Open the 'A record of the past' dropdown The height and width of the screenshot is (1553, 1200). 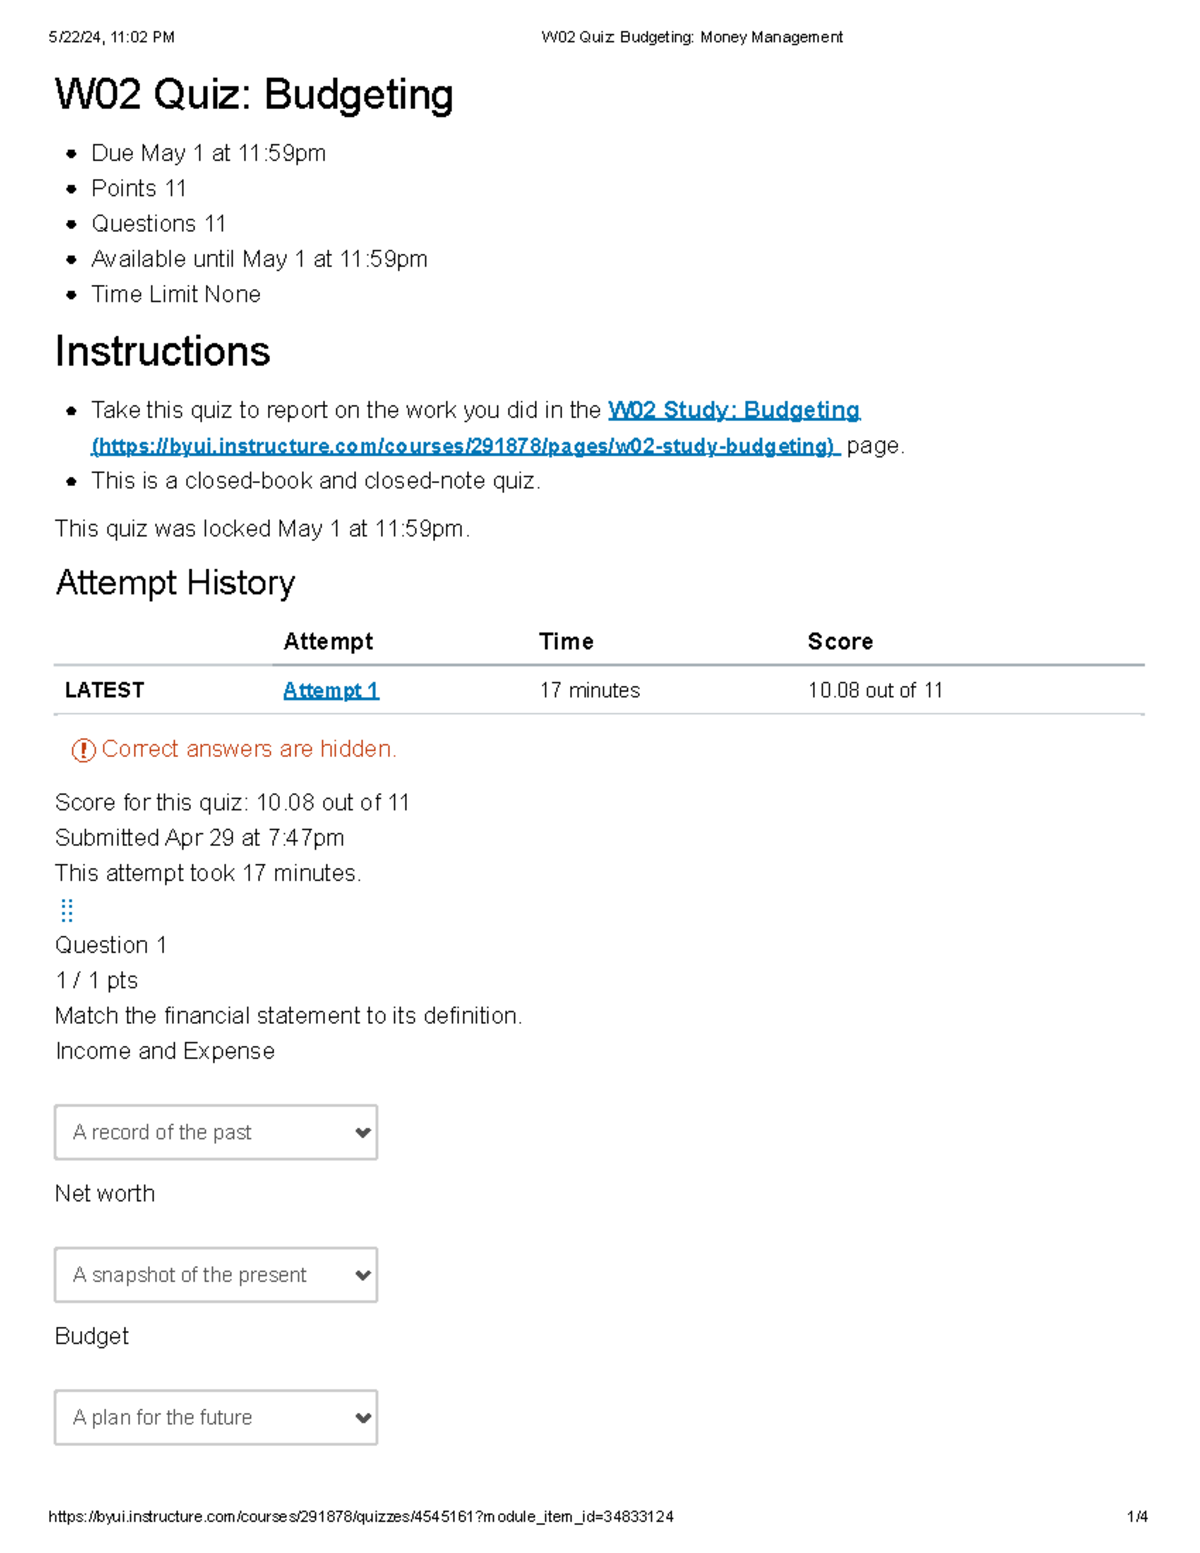[x=216, y=1132]
